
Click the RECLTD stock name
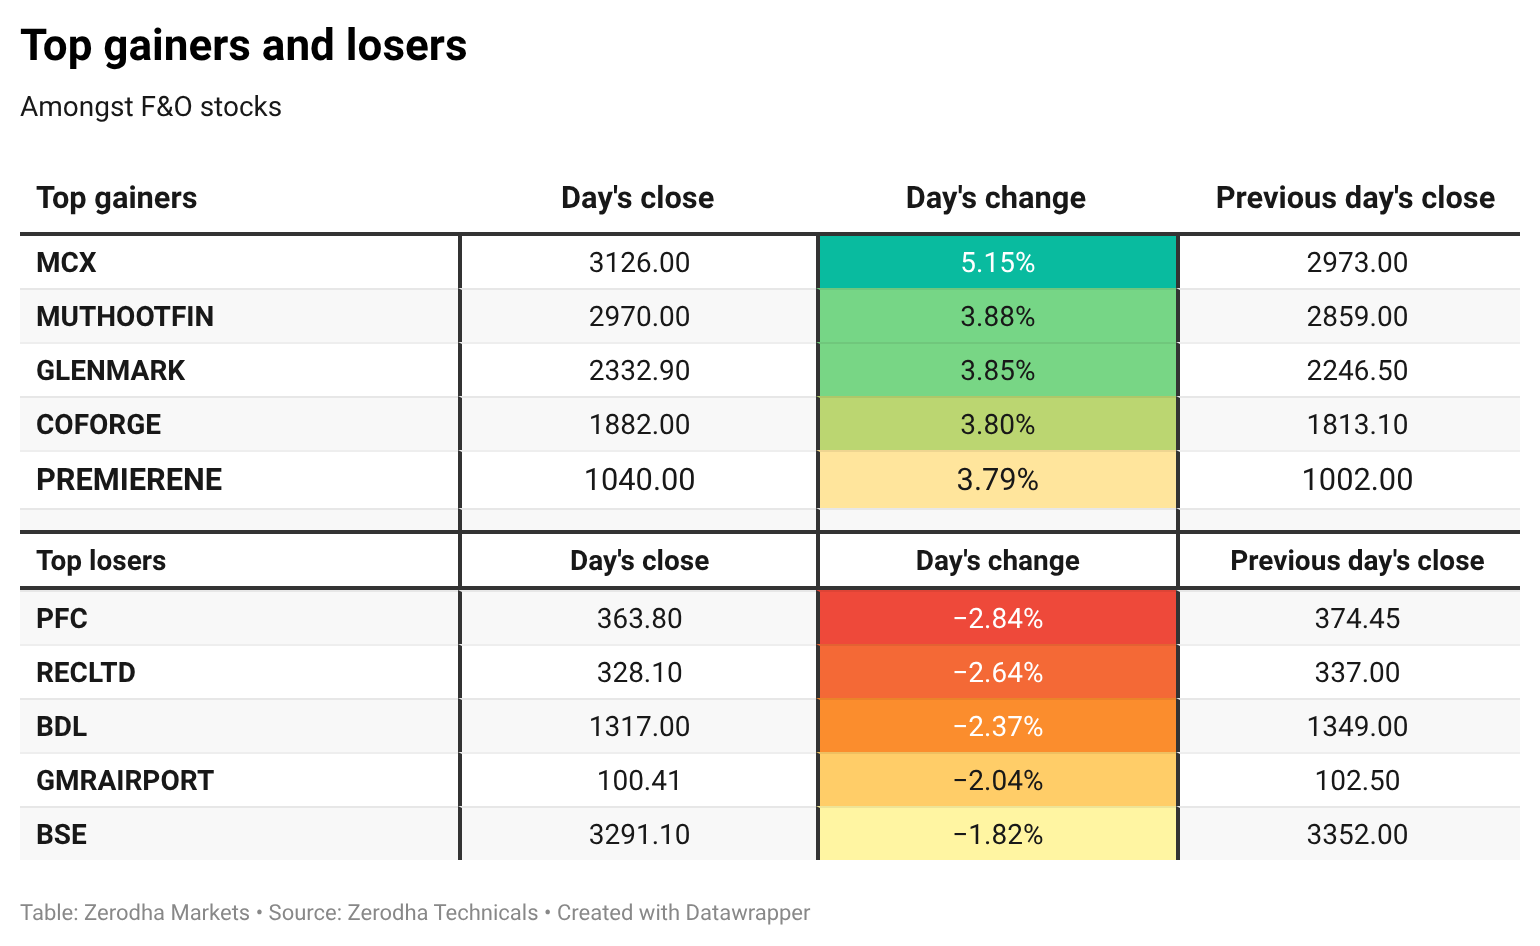[86, 672]
